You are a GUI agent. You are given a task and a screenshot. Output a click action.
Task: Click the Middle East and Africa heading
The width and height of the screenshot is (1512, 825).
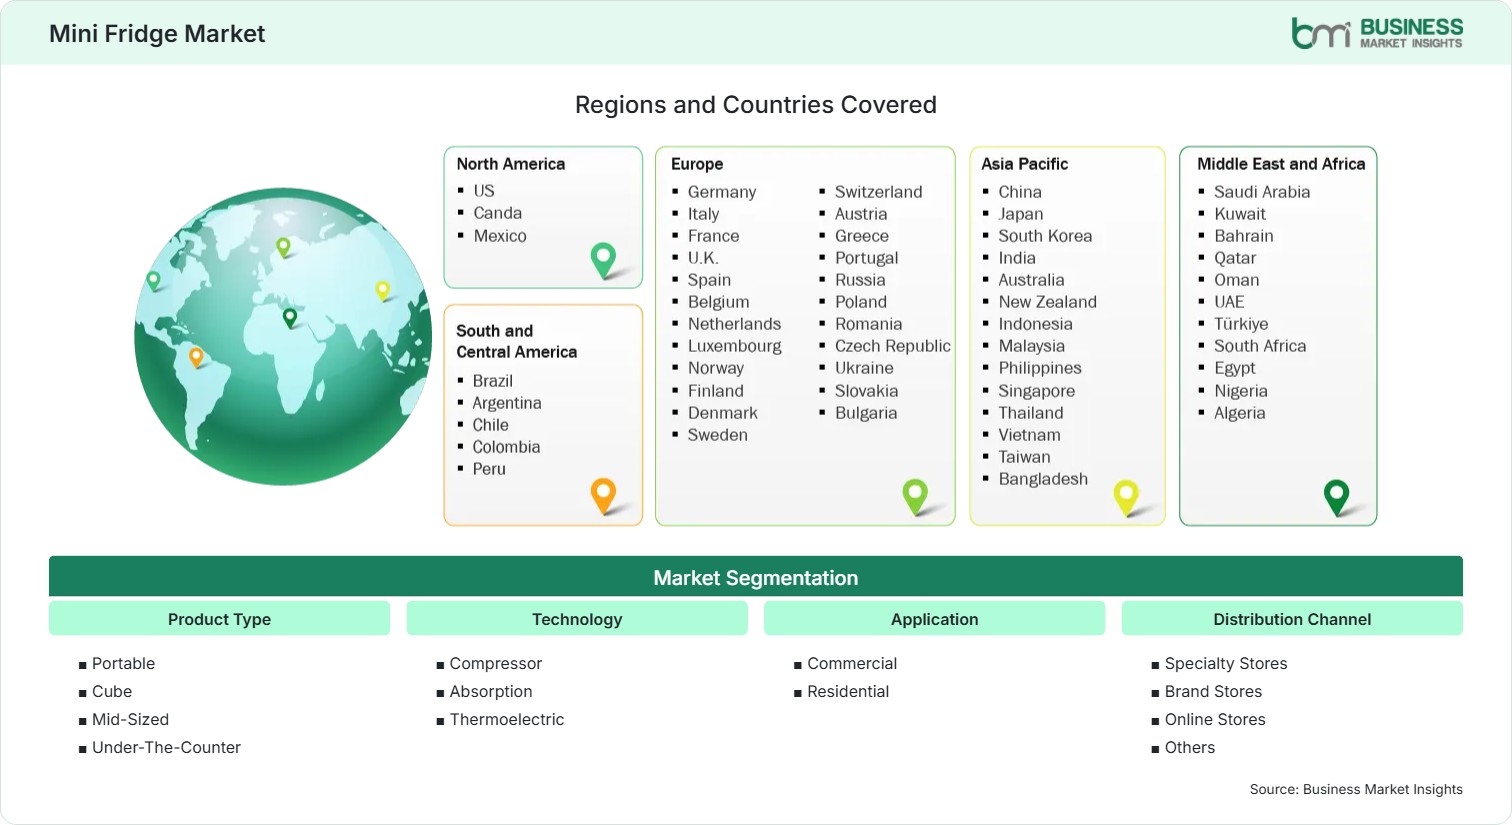coord(1281,164)
